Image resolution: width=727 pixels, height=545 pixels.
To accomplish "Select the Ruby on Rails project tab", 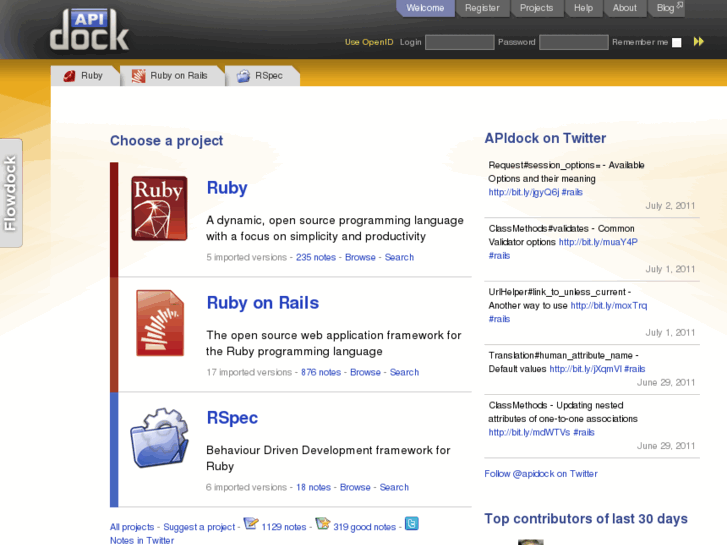I will click(x=172, y=76).
